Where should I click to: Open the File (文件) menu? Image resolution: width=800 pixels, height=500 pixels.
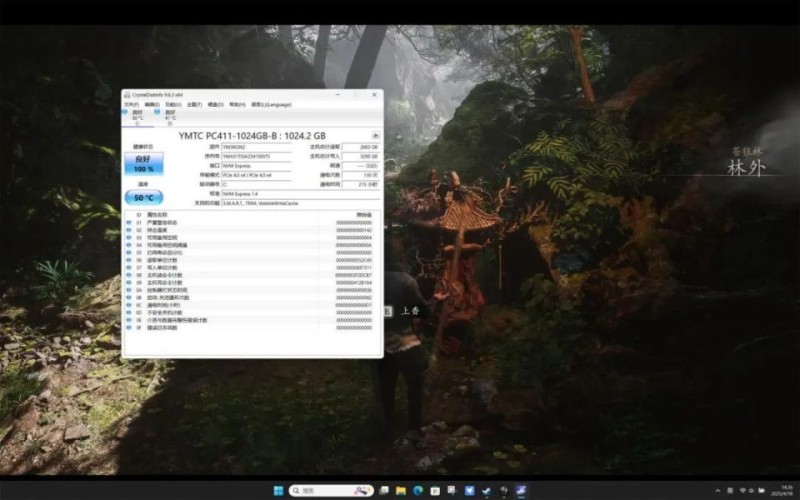tap(131, 104)
